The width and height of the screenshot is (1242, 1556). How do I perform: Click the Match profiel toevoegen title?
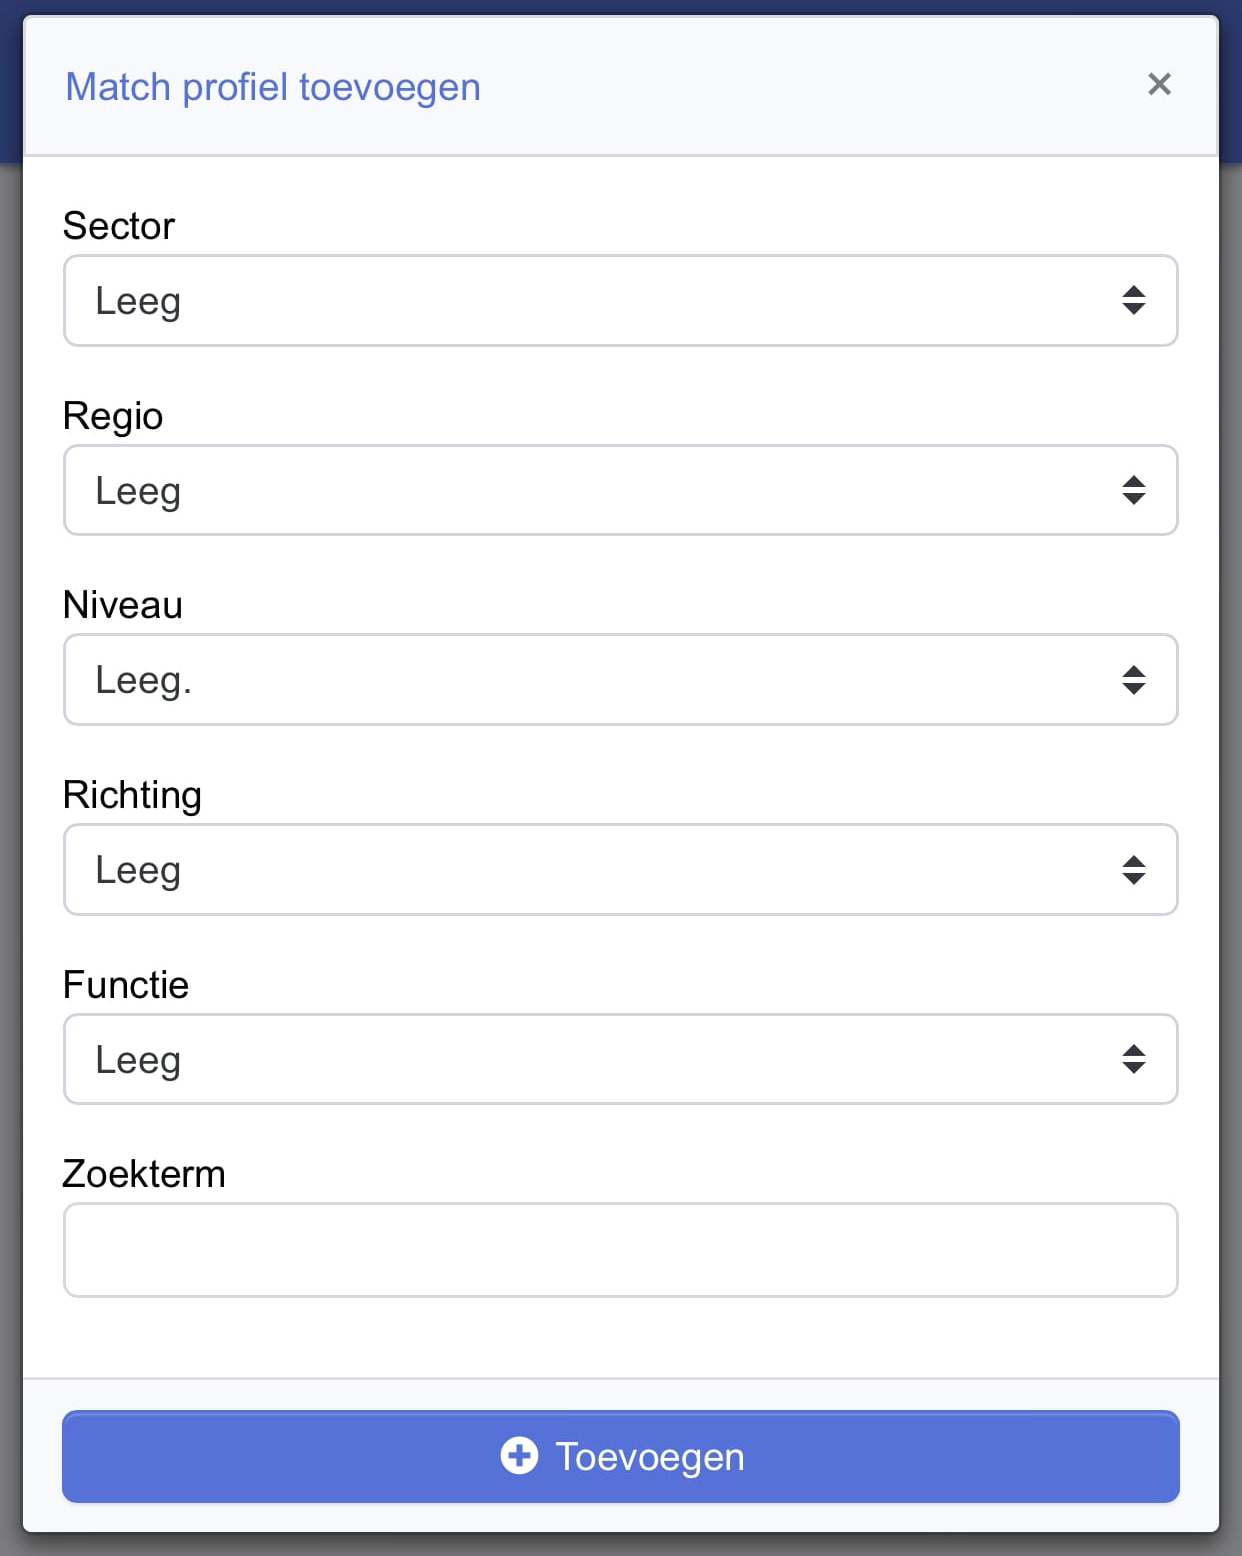273,87
